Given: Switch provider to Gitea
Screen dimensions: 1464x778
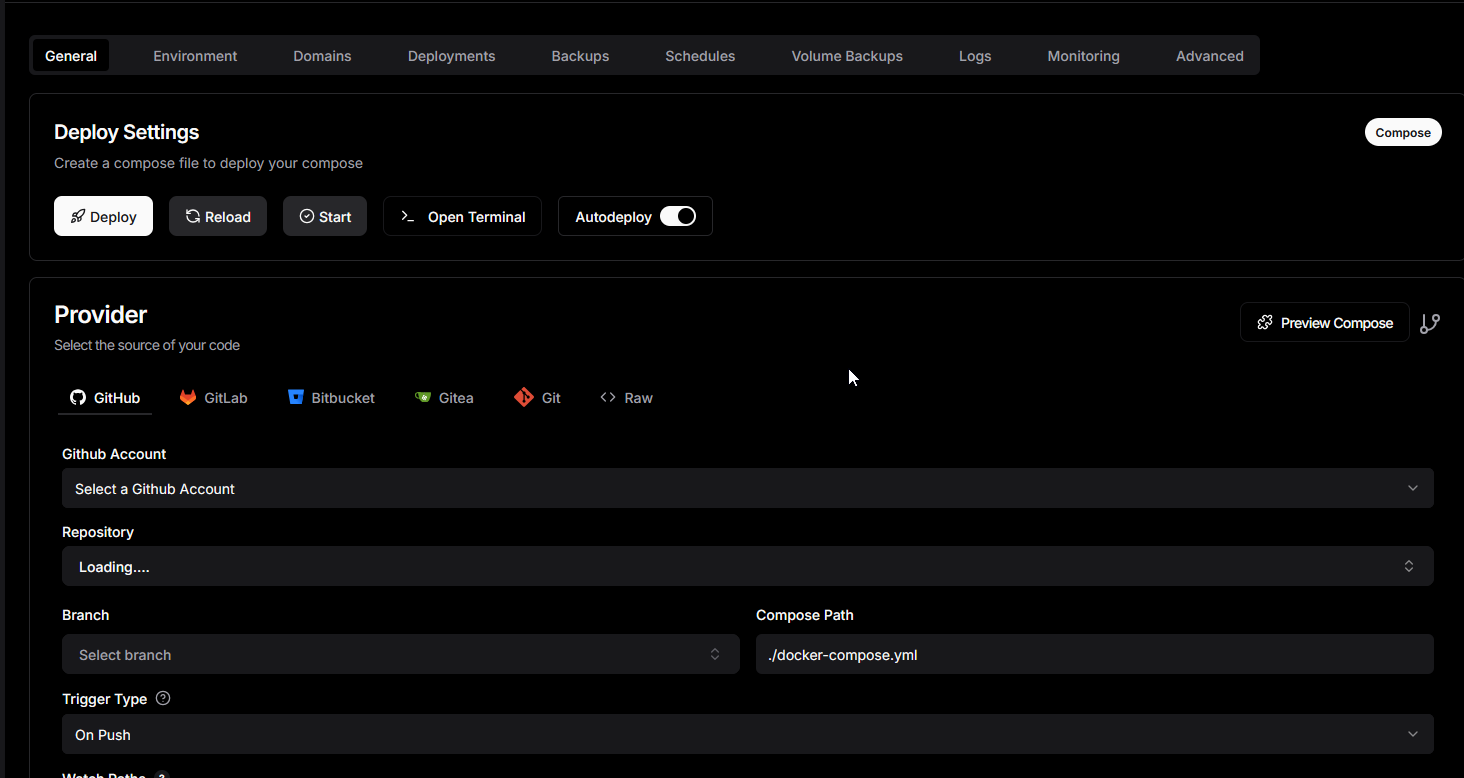Looking at the screenshot, I should [x=444, y=398].
